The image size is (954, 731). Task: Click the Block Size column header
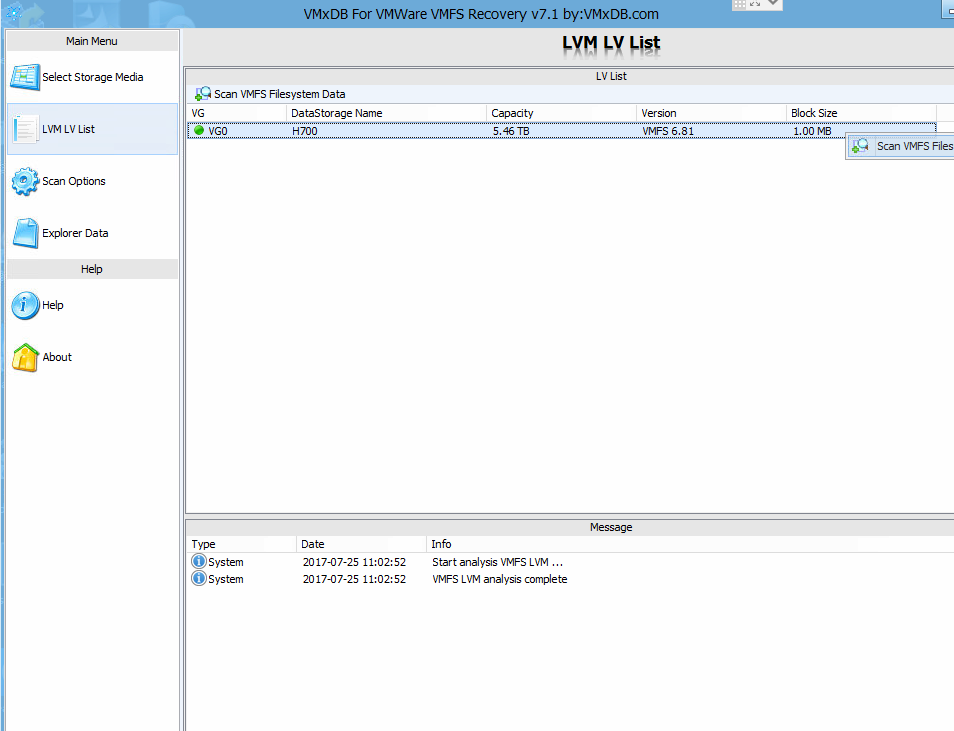pyautogui.click(x=862, y=113)
